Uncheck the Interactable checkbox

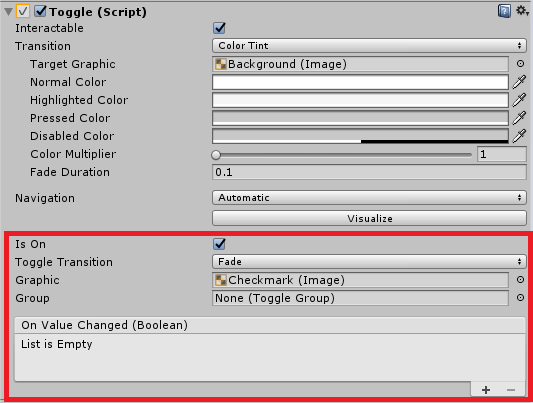pyautogui.click(x=219, y=28)
